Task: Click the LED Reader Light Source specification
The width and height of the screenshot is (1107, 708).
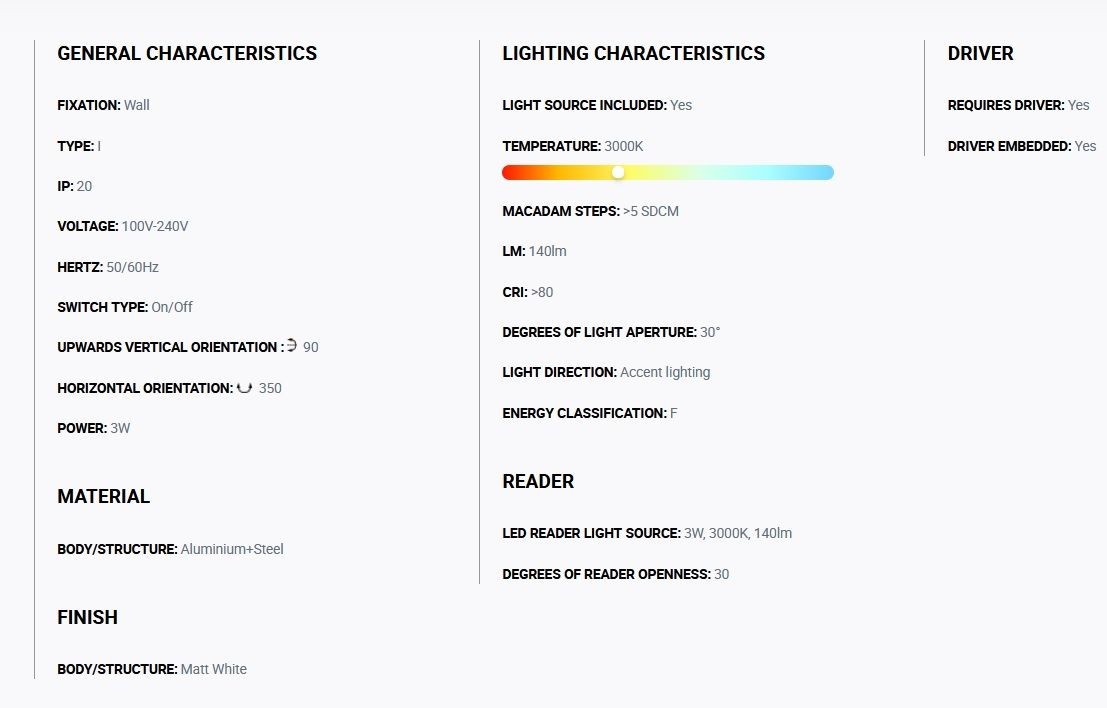Action: (x=647, y=533)
